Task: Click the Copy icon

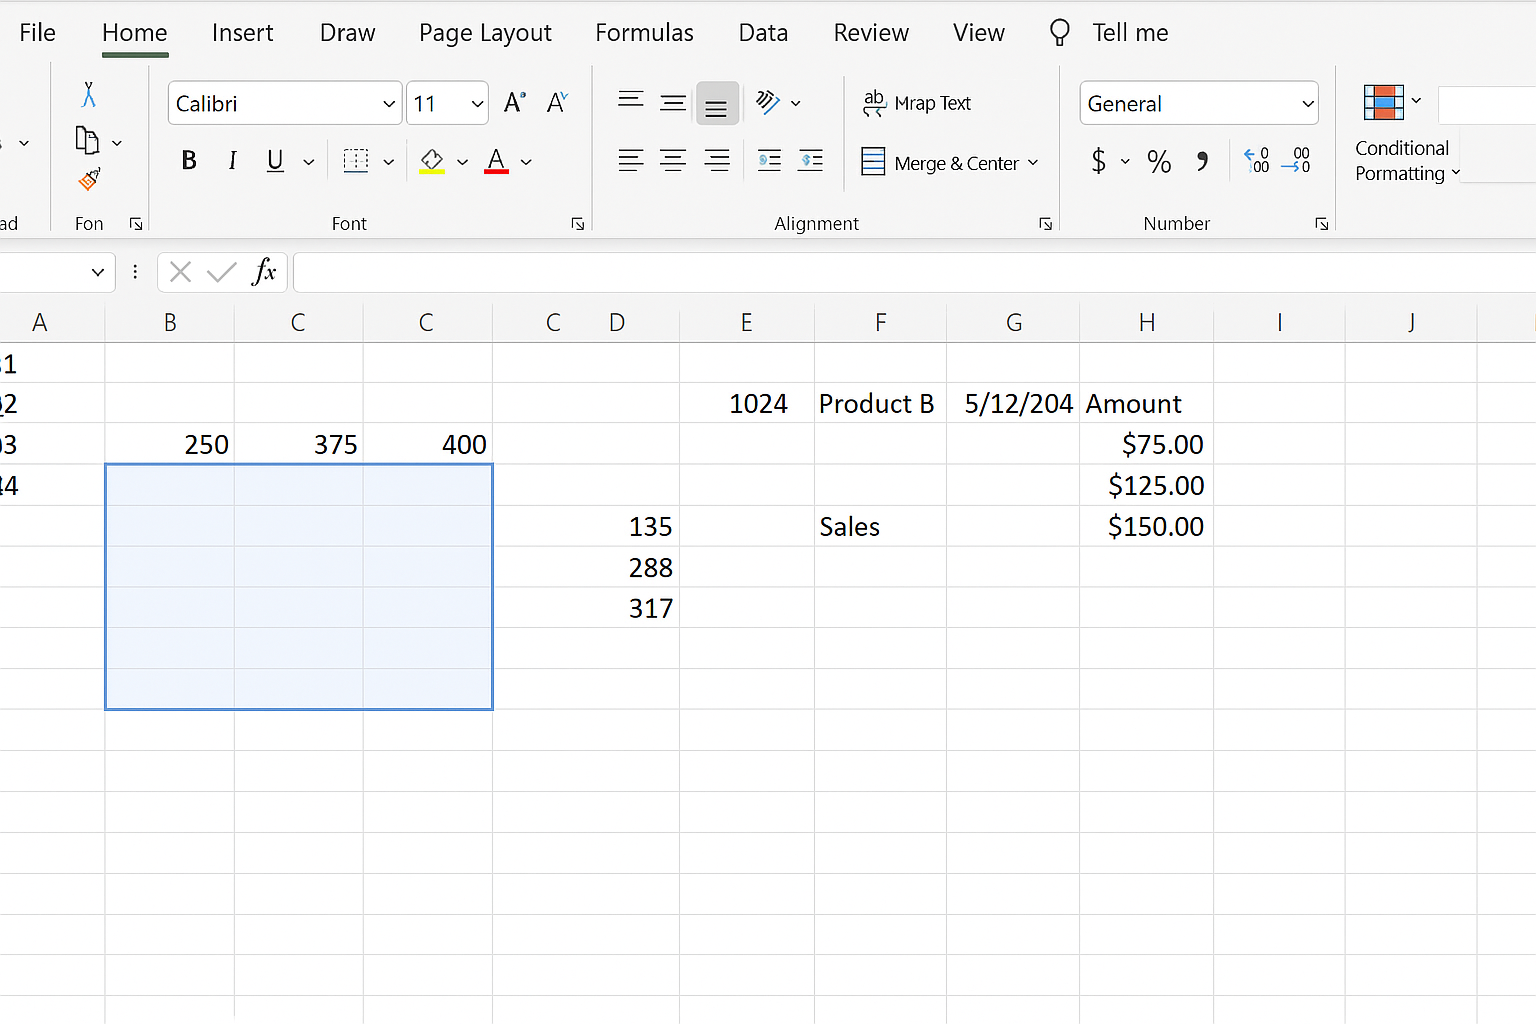Action: [87, 141]
